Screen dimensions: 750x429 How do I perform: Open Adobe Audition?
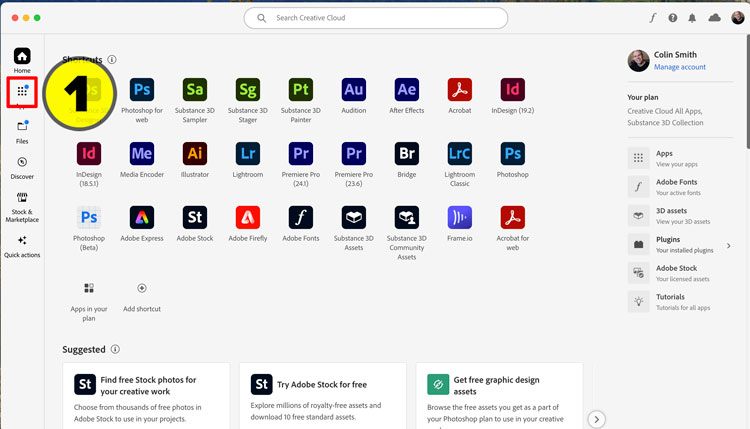[353, 90]
